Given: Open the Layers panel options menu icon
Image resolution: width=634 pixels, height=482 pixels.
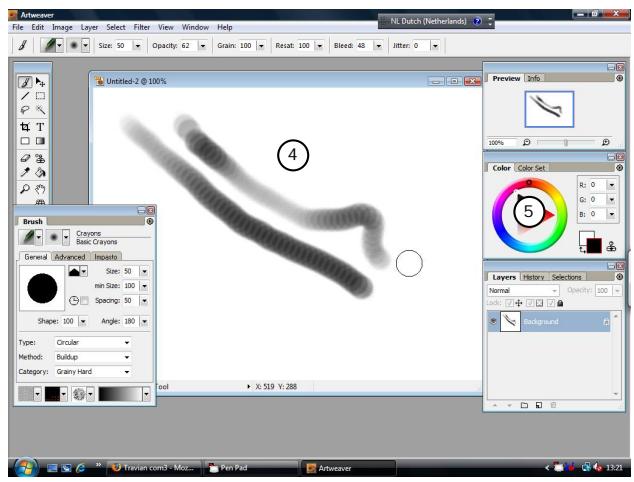Looking at the screenshot, I should pyautogui.click(x=619, y=277).
